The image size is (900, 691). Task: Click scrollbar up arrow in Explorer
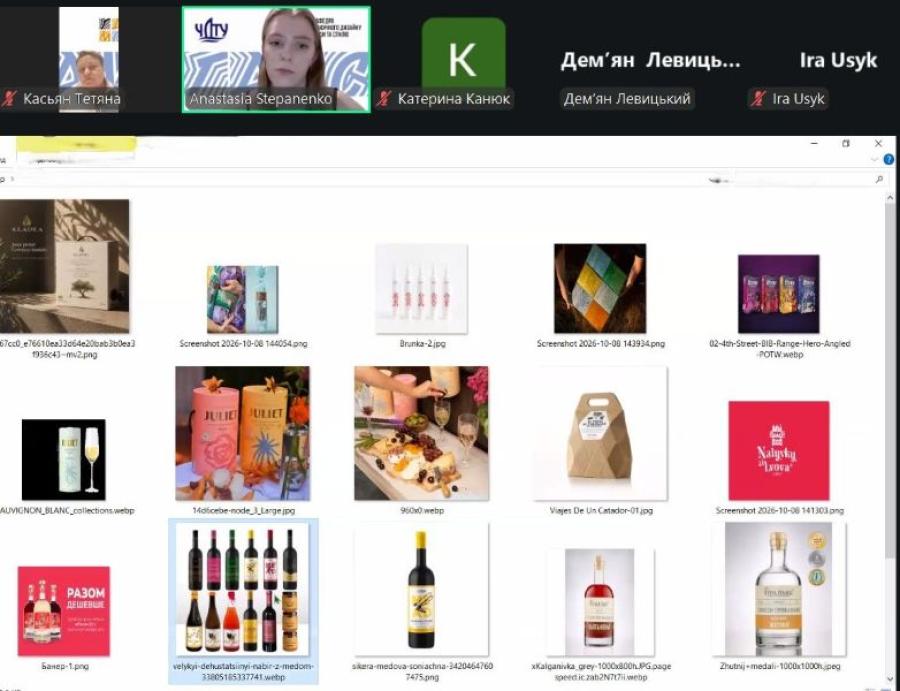click(890, 197)
